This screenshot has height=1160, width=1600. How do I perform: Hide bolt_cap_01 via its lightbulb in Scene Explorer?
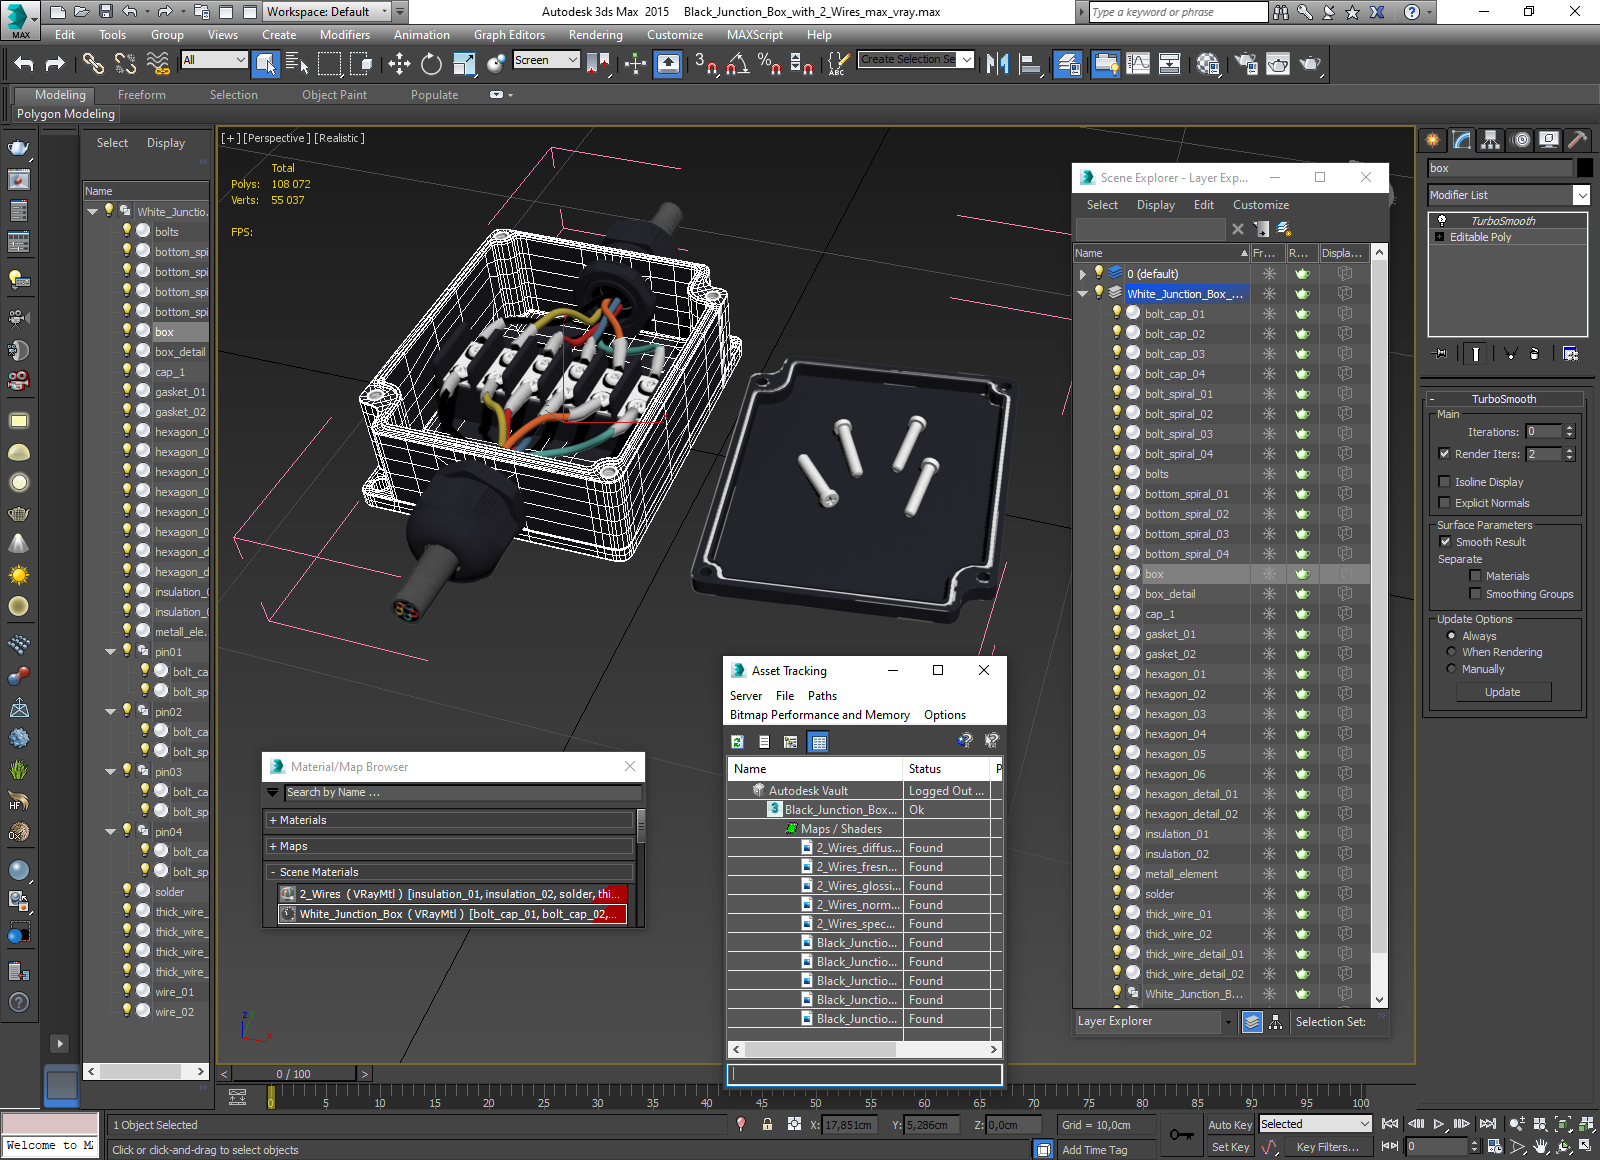point(1117,313)
